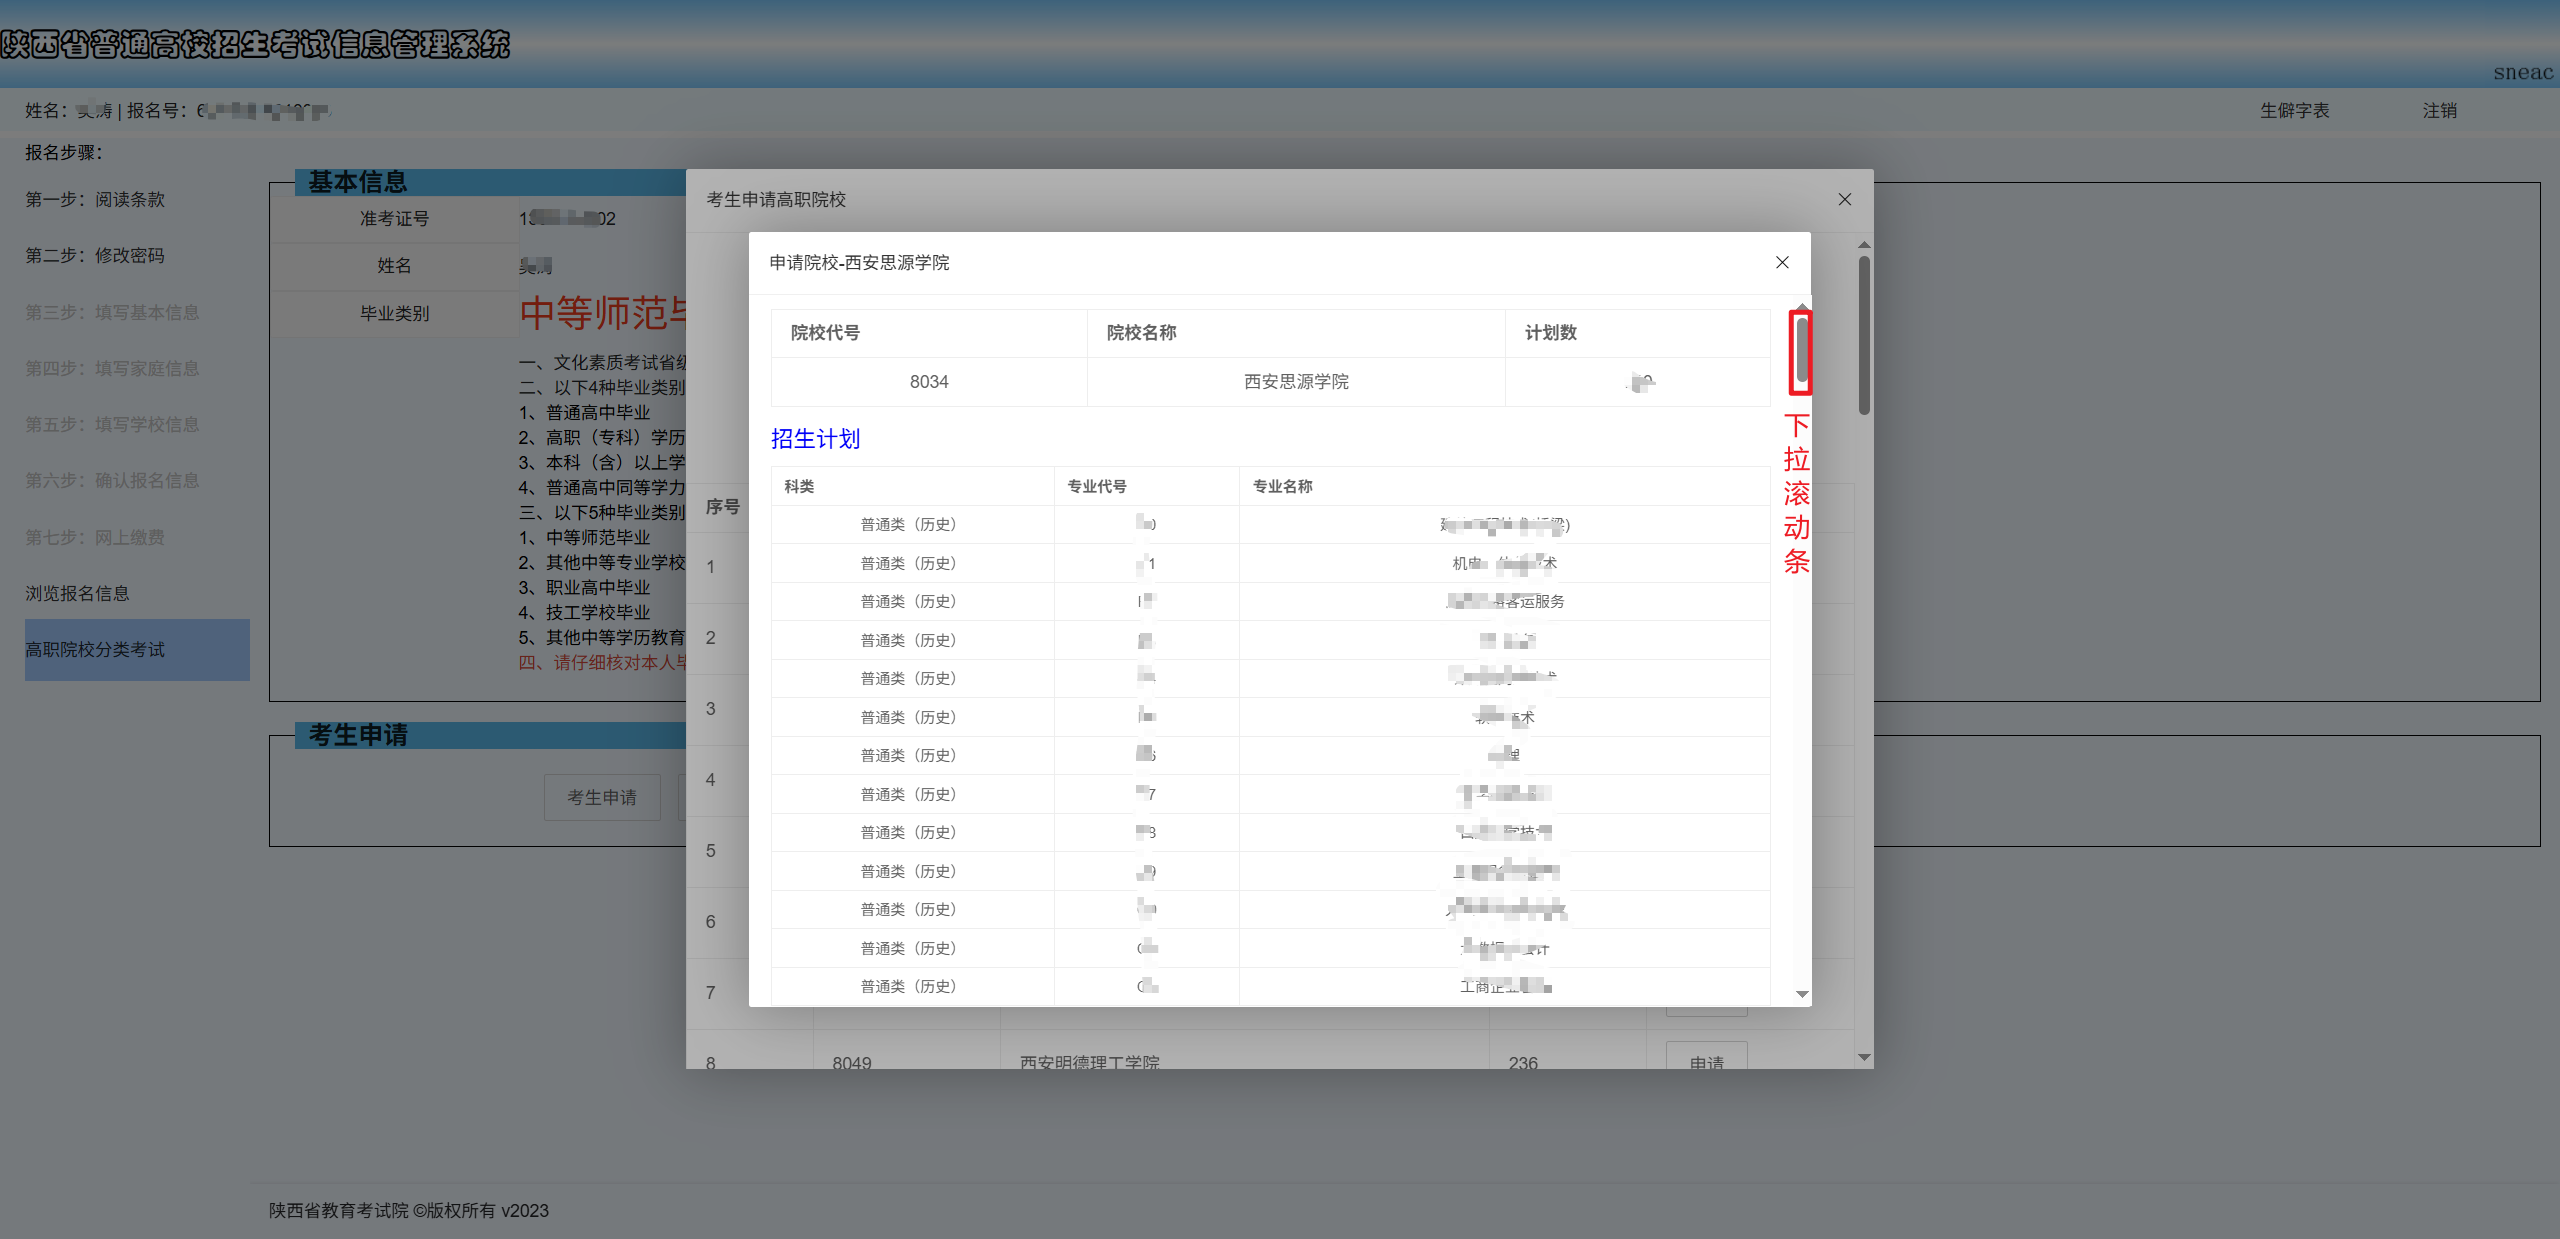Viewport: 2560px width, 1239px height.
Task: Close the 申请院校-西安思源学院 dialog
Action: click(1781, 262)
